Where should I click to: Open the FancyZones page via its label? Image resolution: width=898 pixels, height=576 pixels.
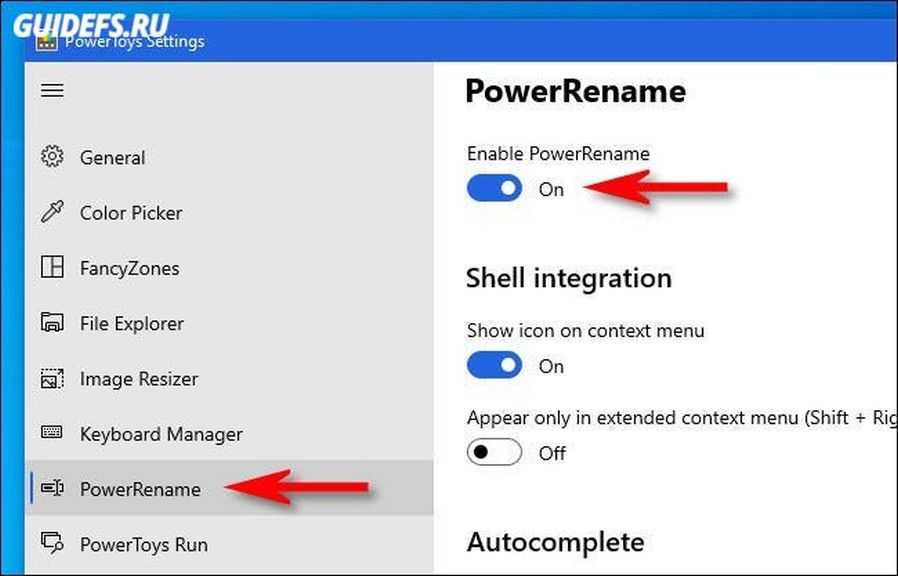[129, 268]
